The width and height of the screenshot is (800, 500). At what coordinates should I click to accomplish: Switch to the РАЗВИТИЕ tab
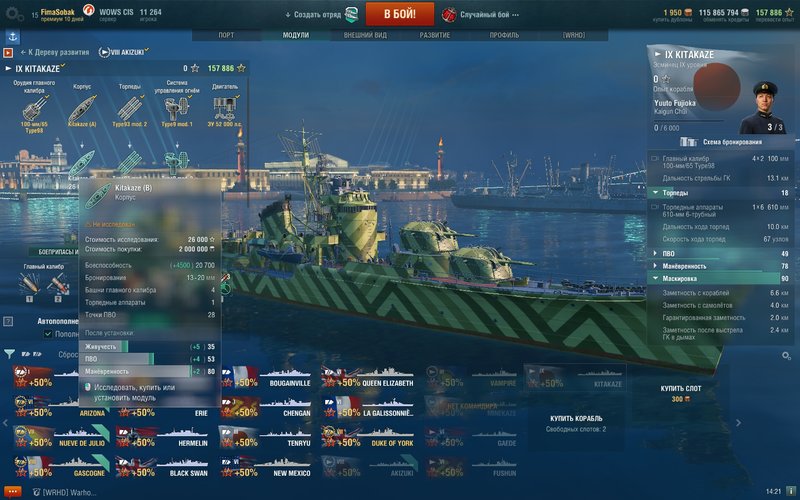click(435, 35)
